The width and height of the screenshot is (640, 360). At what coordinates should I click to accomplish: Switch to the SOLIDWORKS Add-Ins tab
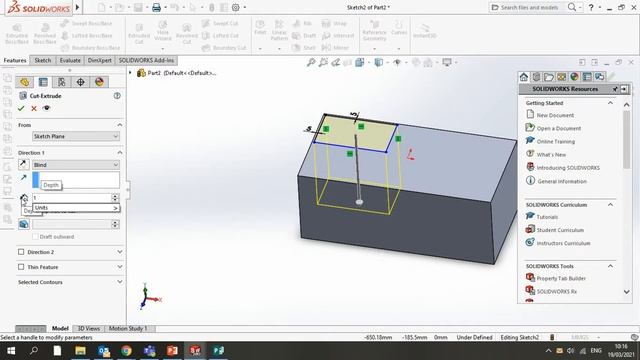click(x=146, y=60)
